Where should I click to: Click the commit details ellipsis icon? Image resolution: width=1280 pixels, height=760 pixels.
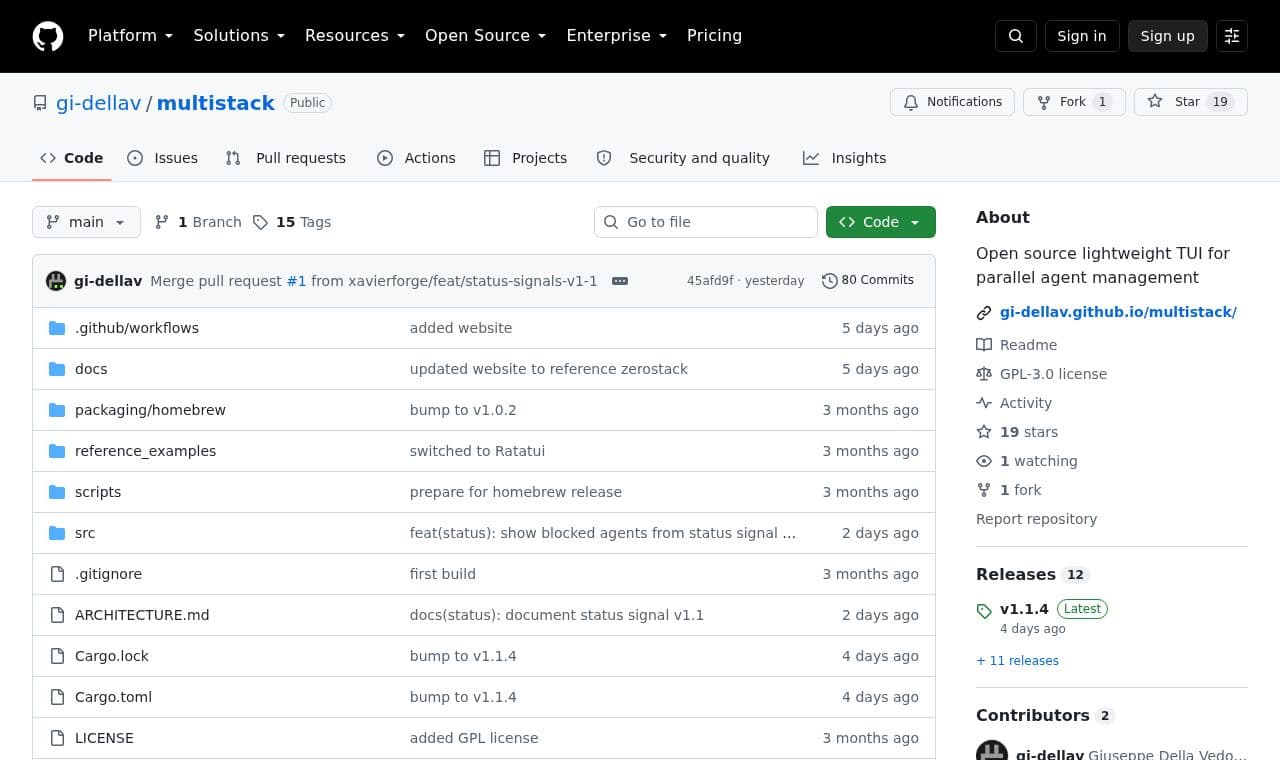620,281
